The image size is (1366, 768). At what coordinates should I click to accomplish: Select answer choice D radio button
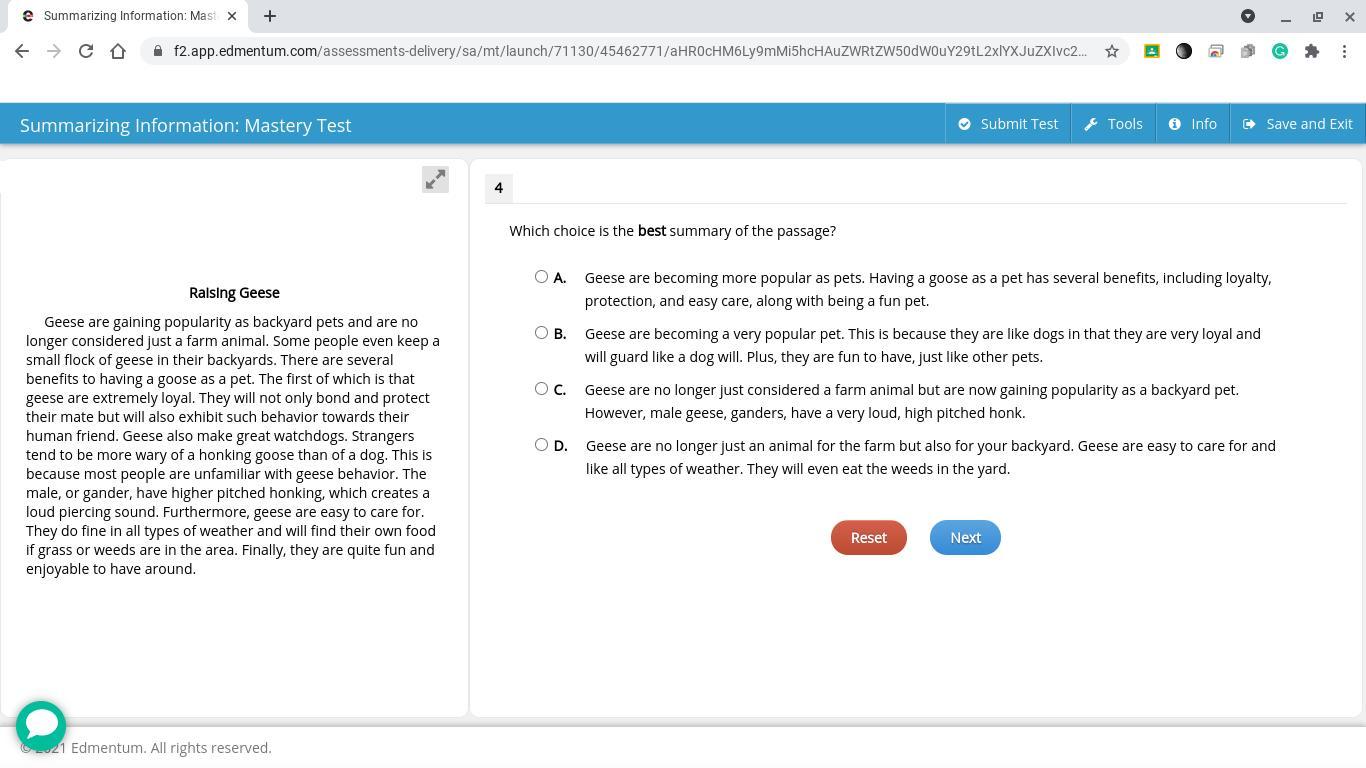pyautogui.click(x=541, y=445)
